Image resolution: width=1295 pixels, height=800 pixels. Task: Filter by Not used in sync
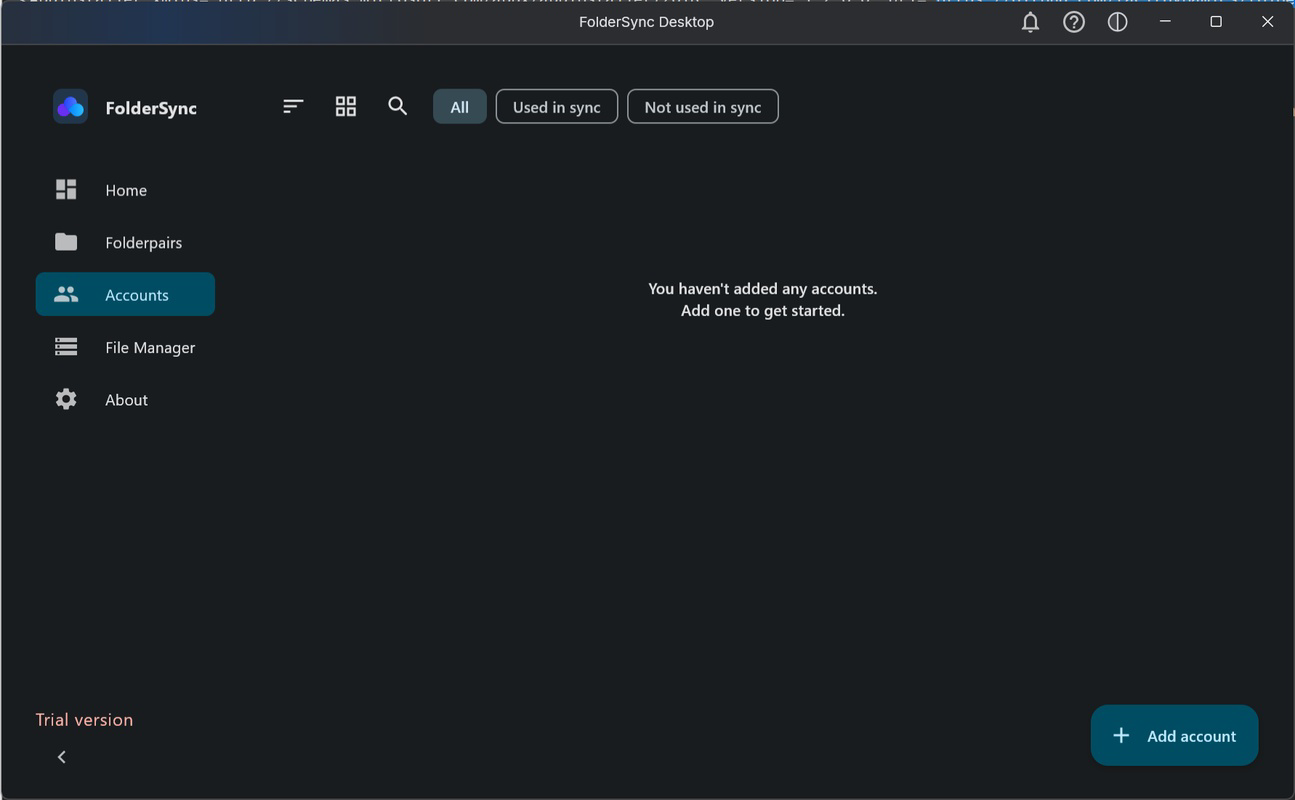[x=703, y=107]
